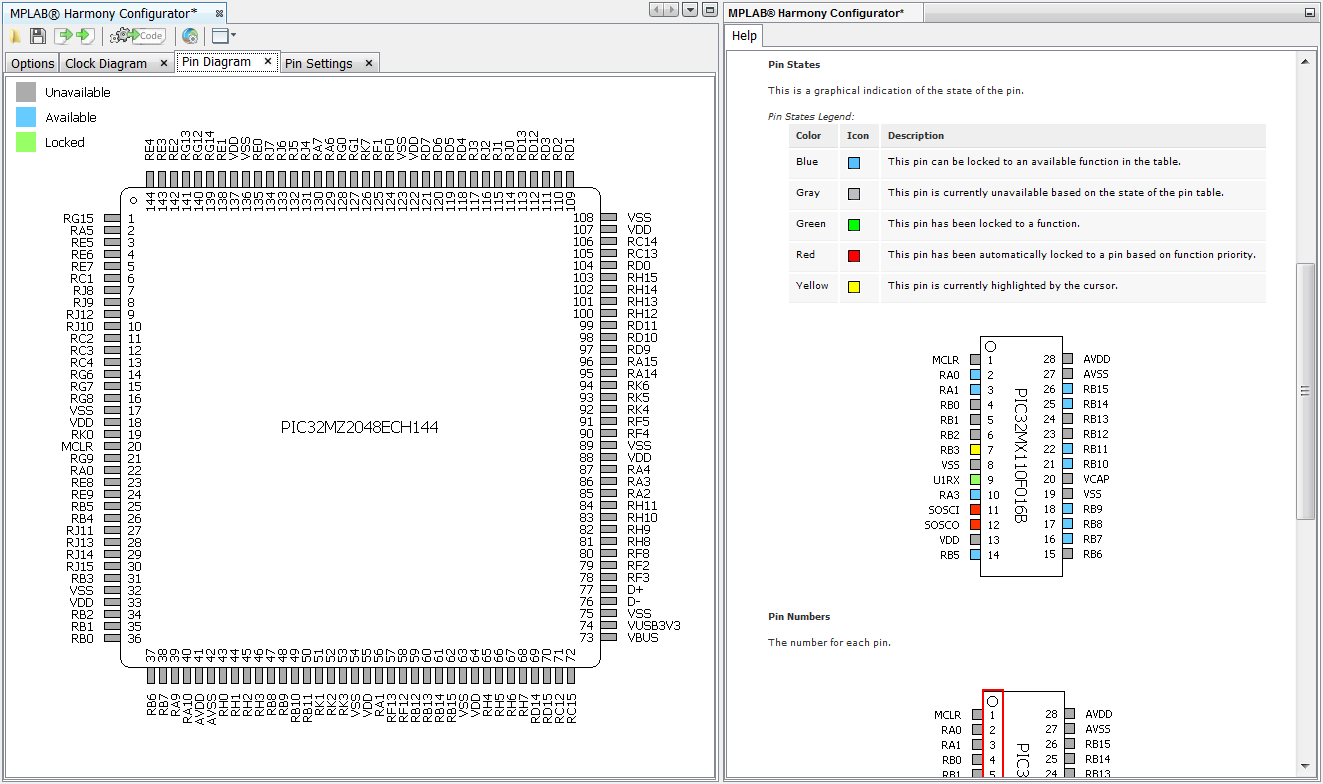Click the Save configuration disk icon
The width and height of the screenshot is (1323, 784).
37,36
